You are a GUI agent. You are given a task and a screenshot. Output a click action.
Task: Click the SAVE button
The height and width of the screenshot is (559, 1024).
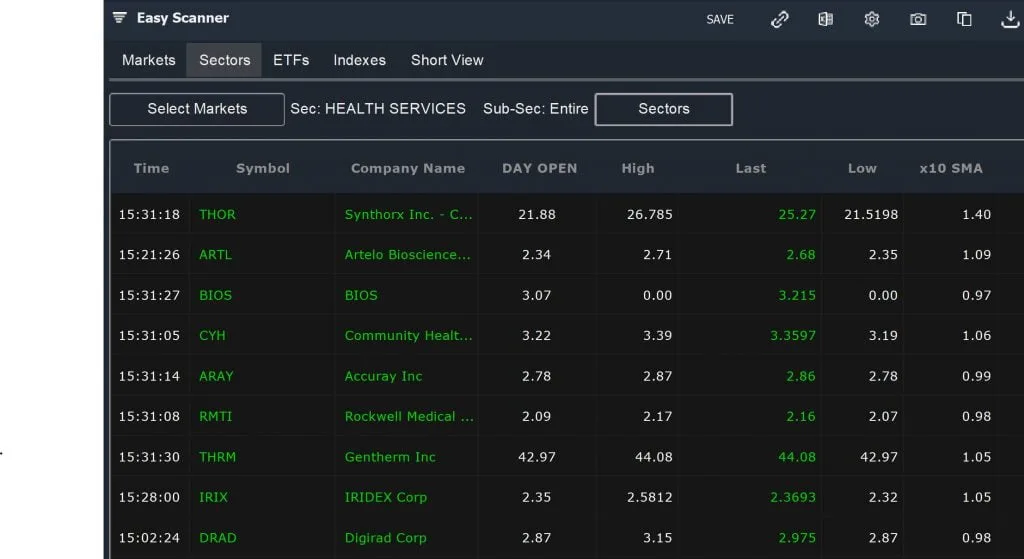(720, 20)
